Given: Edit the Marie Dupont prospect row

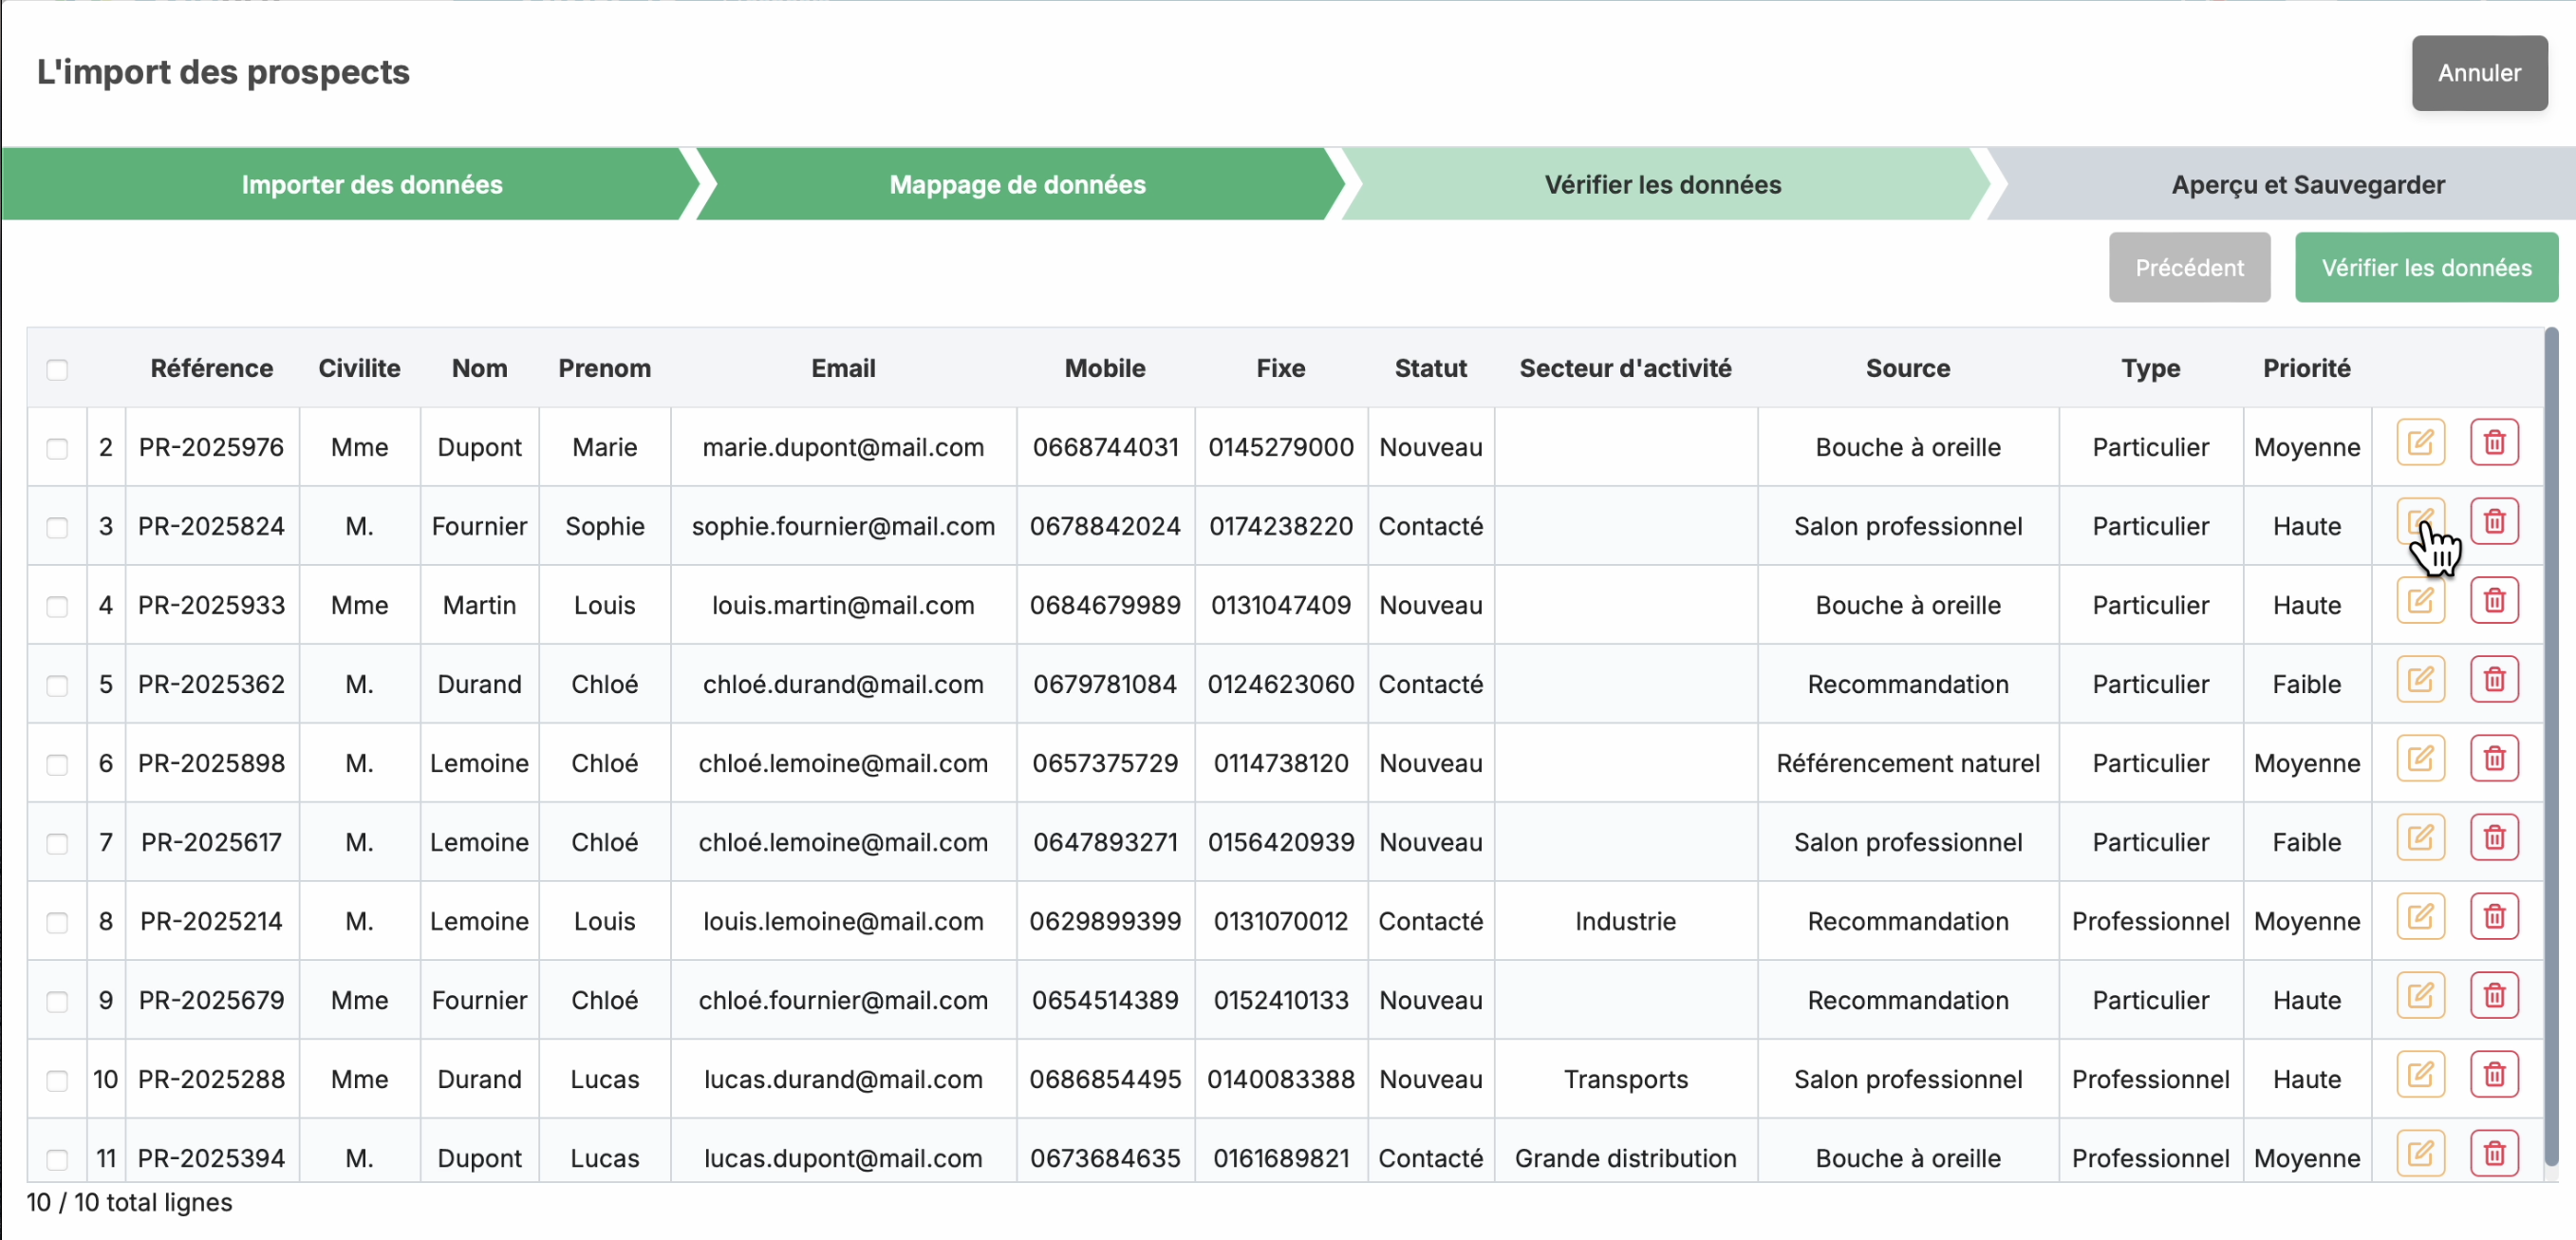Looking at the screenshot, I should coord(2420,443).
